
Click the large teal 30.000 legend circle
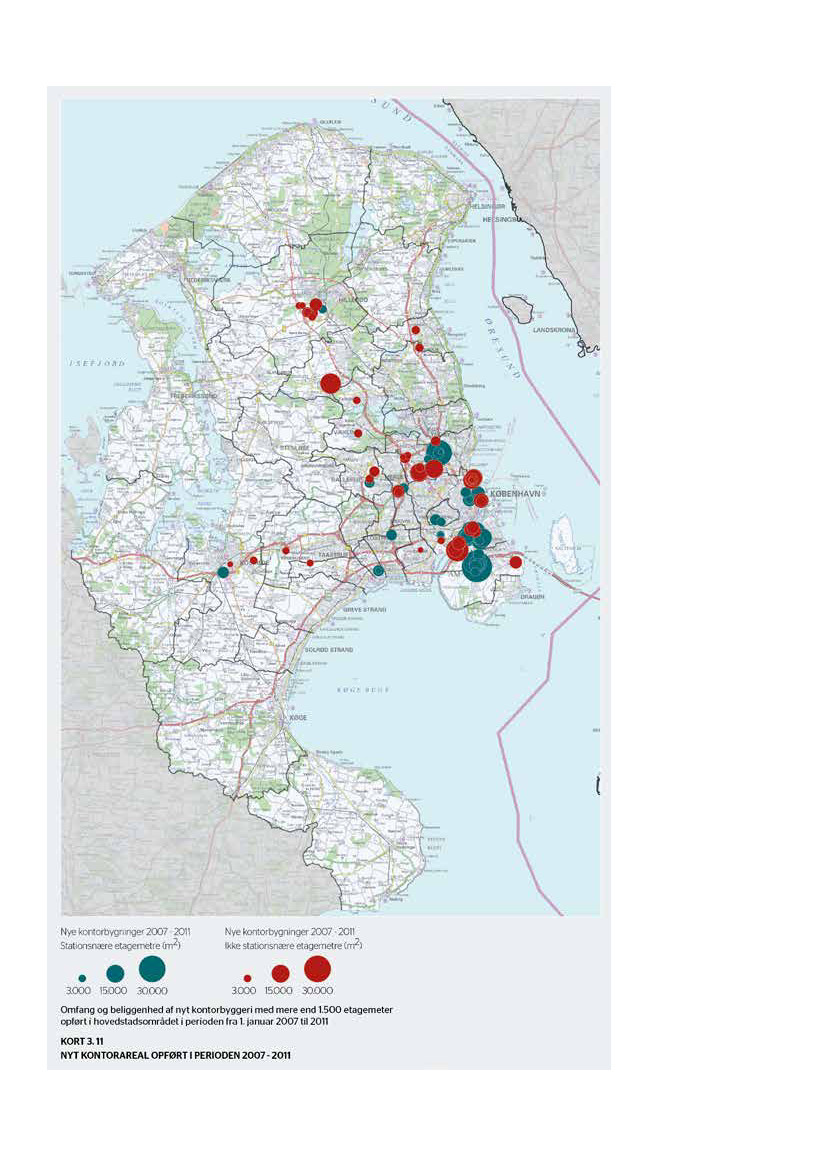(152, 968)
